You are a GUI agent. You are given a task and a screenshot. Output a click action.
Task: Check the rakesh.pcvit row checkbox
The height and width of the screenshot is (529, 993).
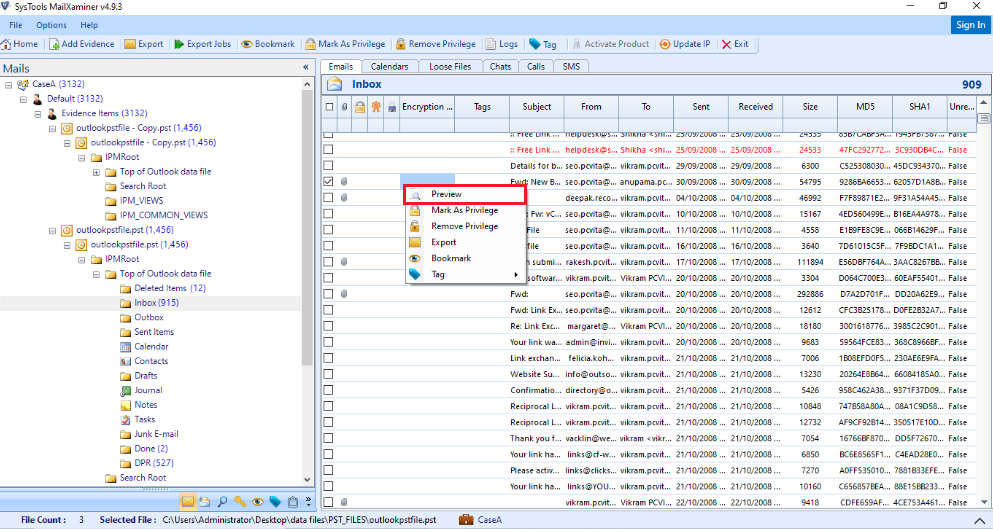328,262
